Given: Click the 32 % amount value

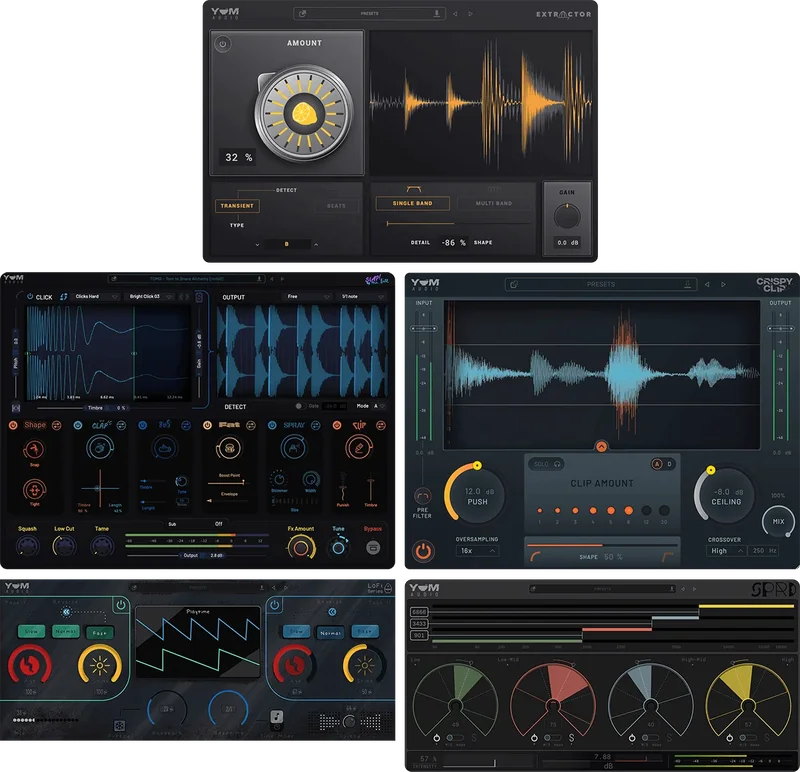Looking at the screenshot, I should 238,157.
